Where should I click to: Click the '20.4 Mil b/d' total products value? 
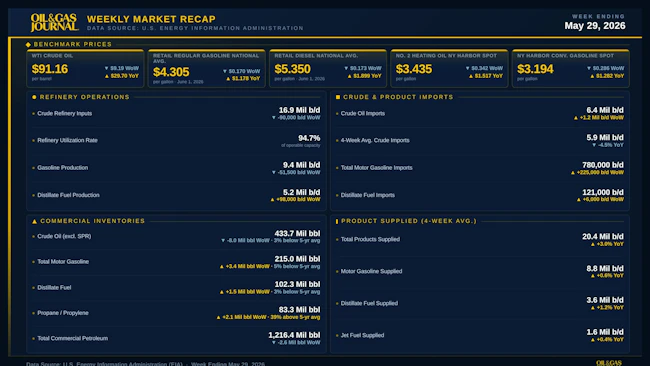pyautogui.click(x=603, y=237)
